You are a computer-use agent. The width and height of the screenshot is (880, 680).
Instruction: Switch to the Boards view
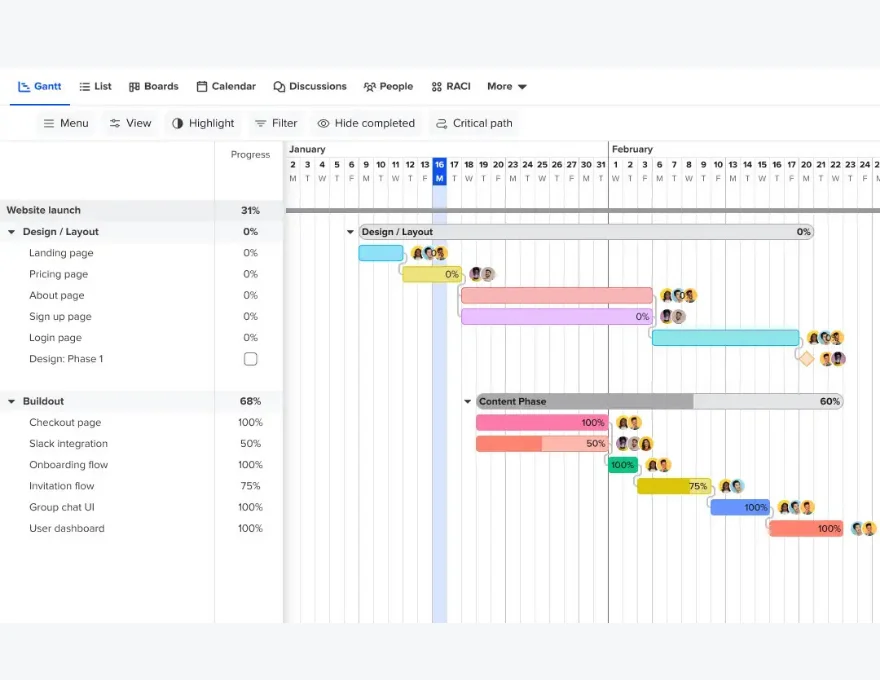pos(153,86)
